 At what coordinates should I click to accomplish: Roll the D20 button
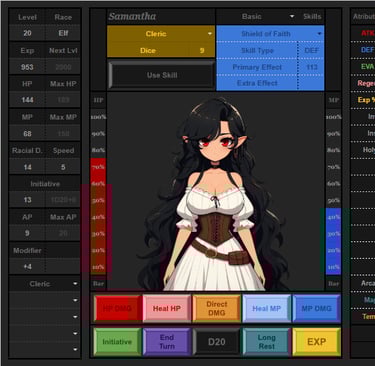(217, 342)
